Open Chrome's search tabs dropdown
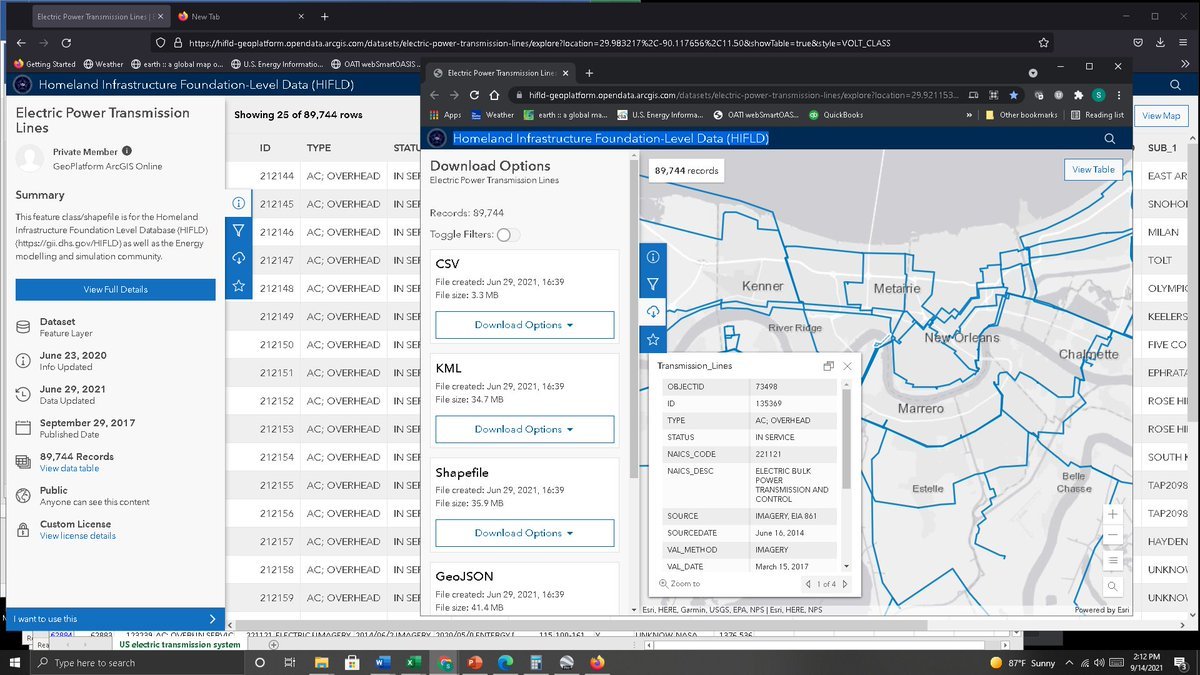The width and height of the screenshot is (1200, 675). pos(1033,73)
